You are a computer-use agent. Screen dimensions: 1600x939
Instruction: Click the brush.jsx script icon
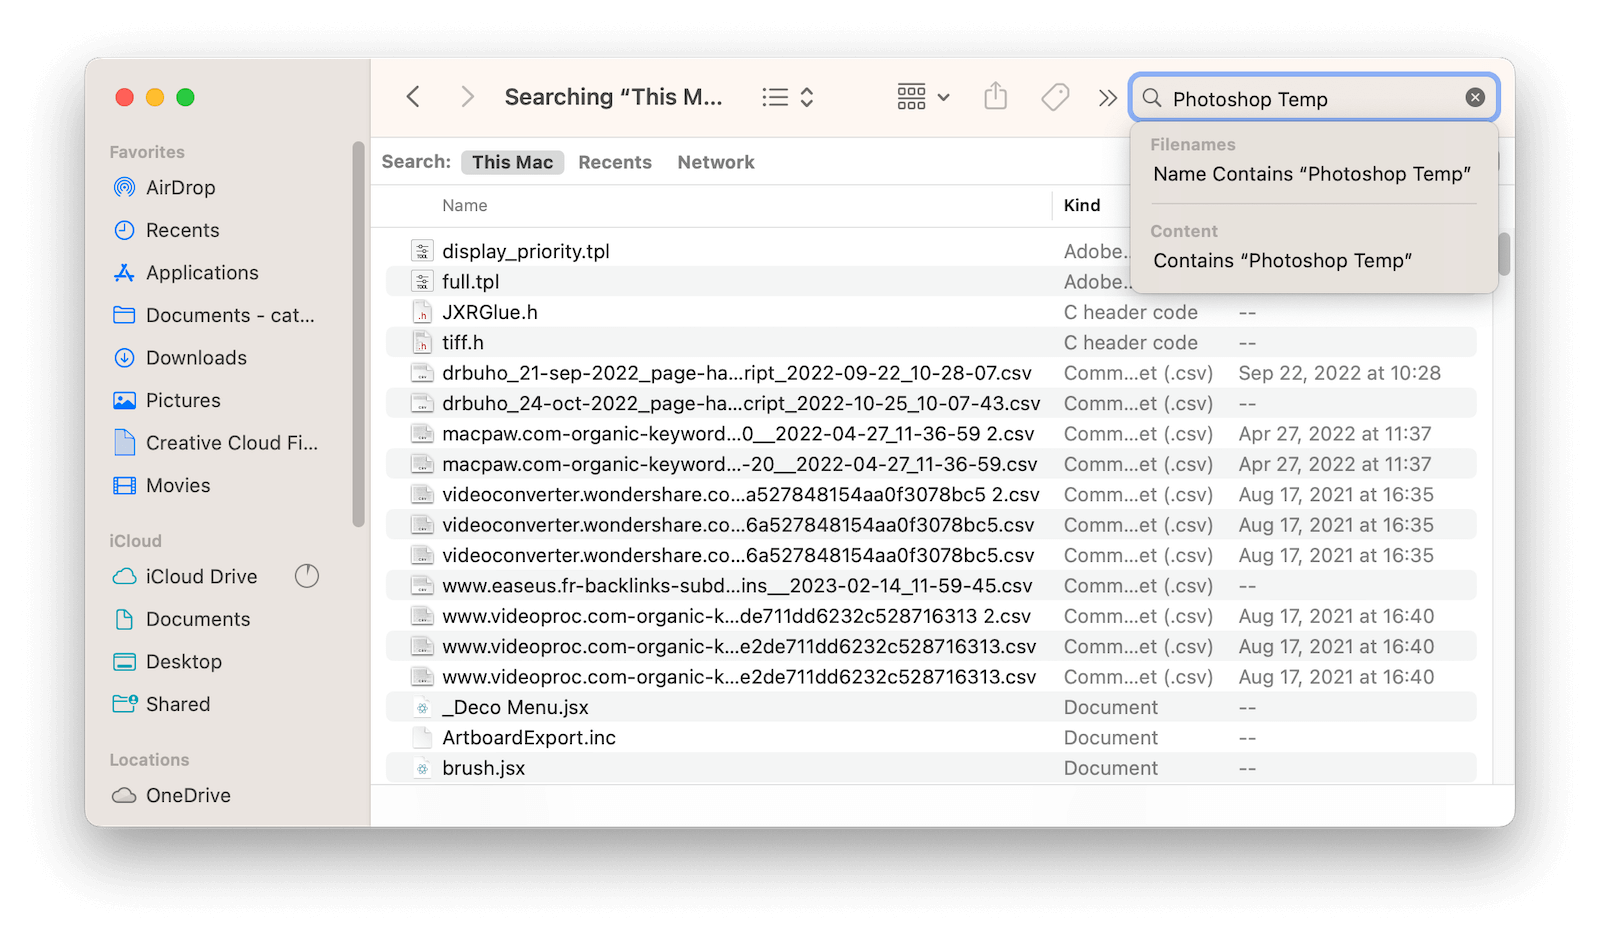423,768
